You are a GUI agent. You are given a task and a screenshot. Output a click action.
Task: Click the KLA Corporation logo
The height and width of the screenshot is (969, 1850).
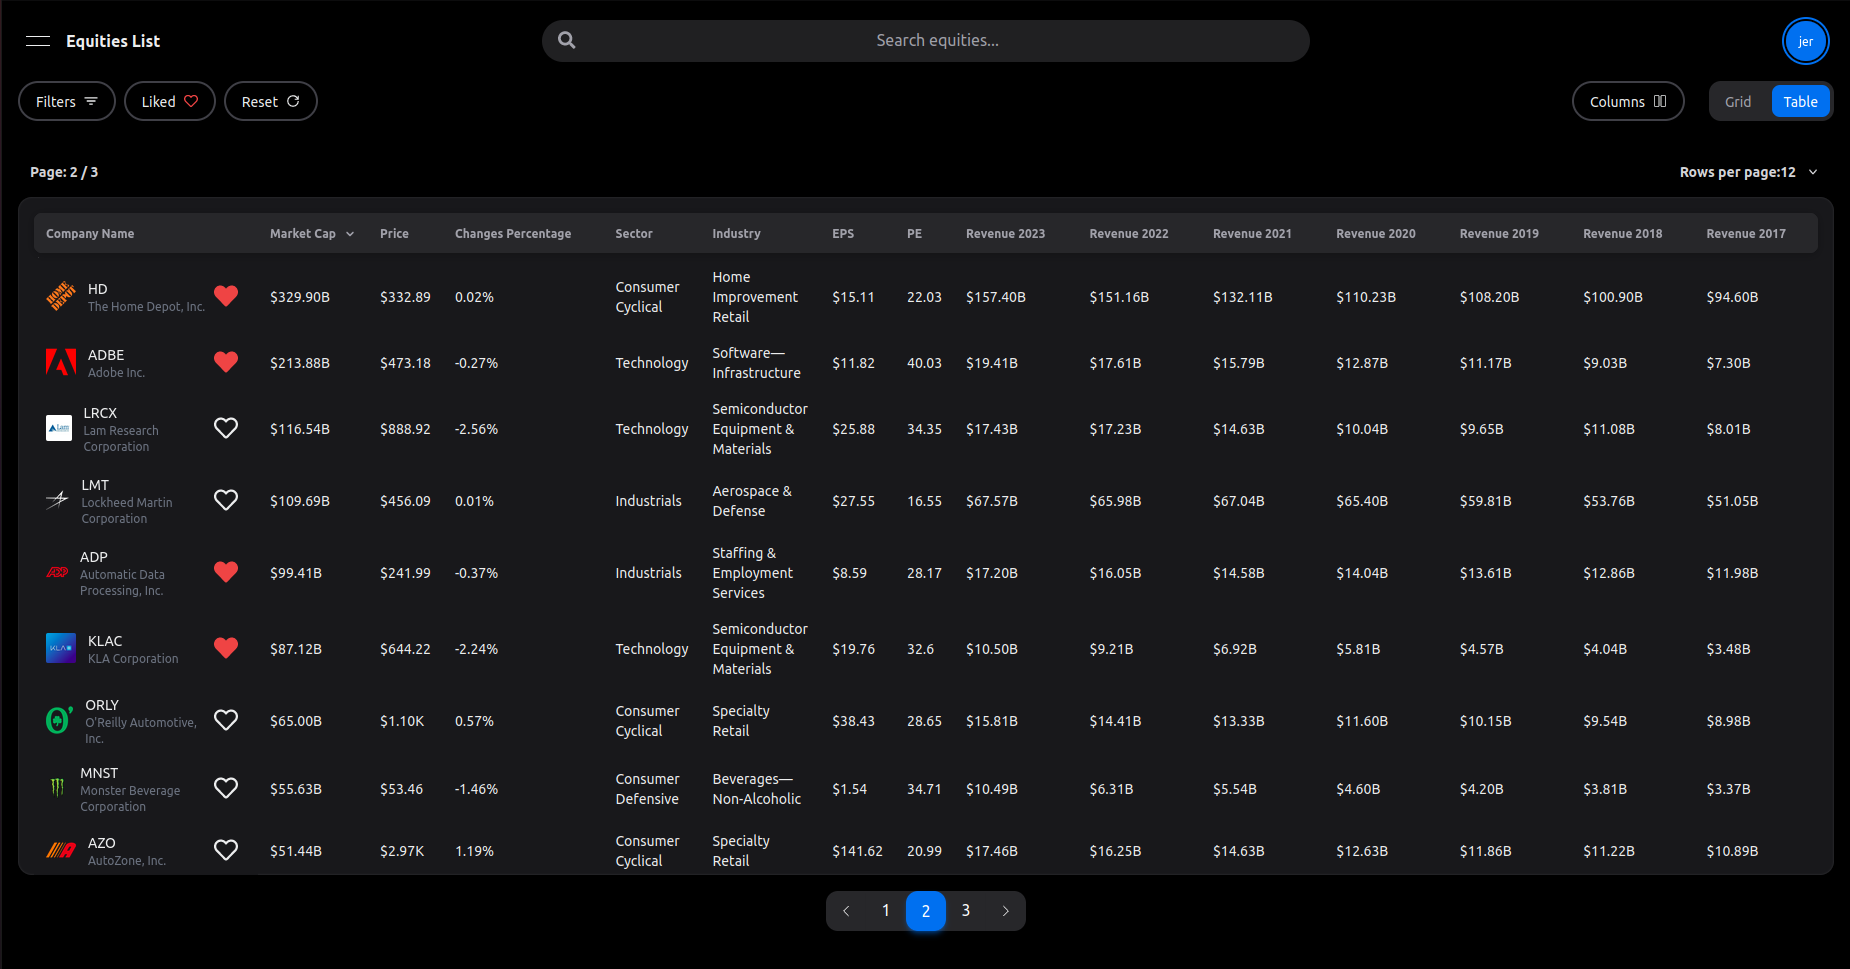click(61, 648)
